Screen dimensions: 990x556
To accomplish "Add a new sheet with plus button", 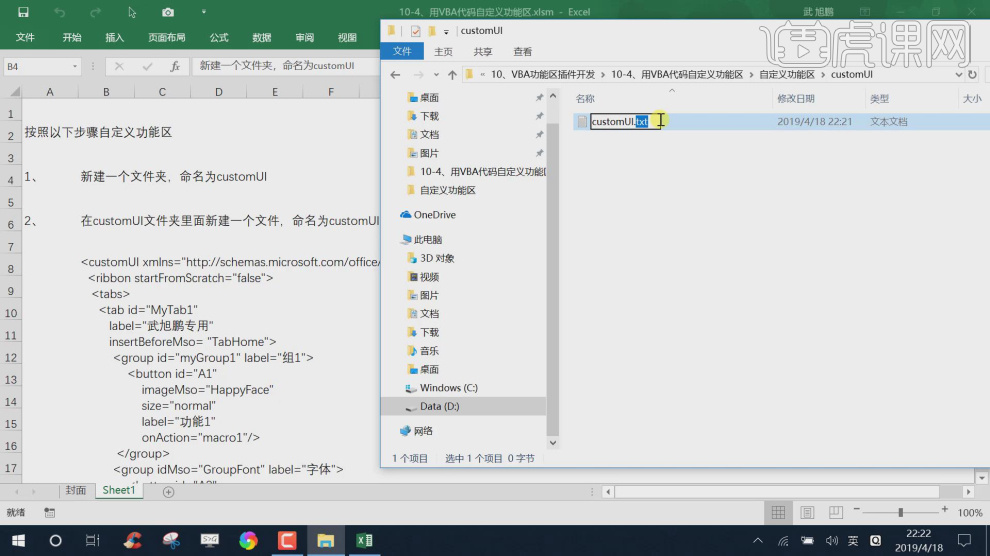I will pos(169,492).
